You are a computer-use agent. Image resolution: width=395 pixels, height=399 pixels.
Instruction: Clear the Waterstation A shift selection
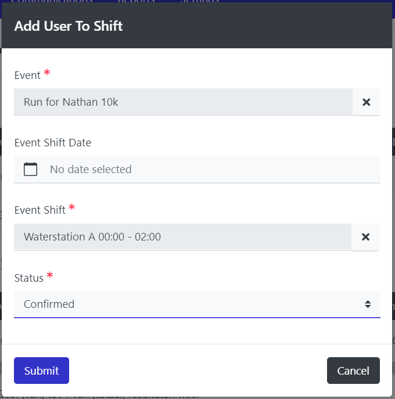[366, 237]
